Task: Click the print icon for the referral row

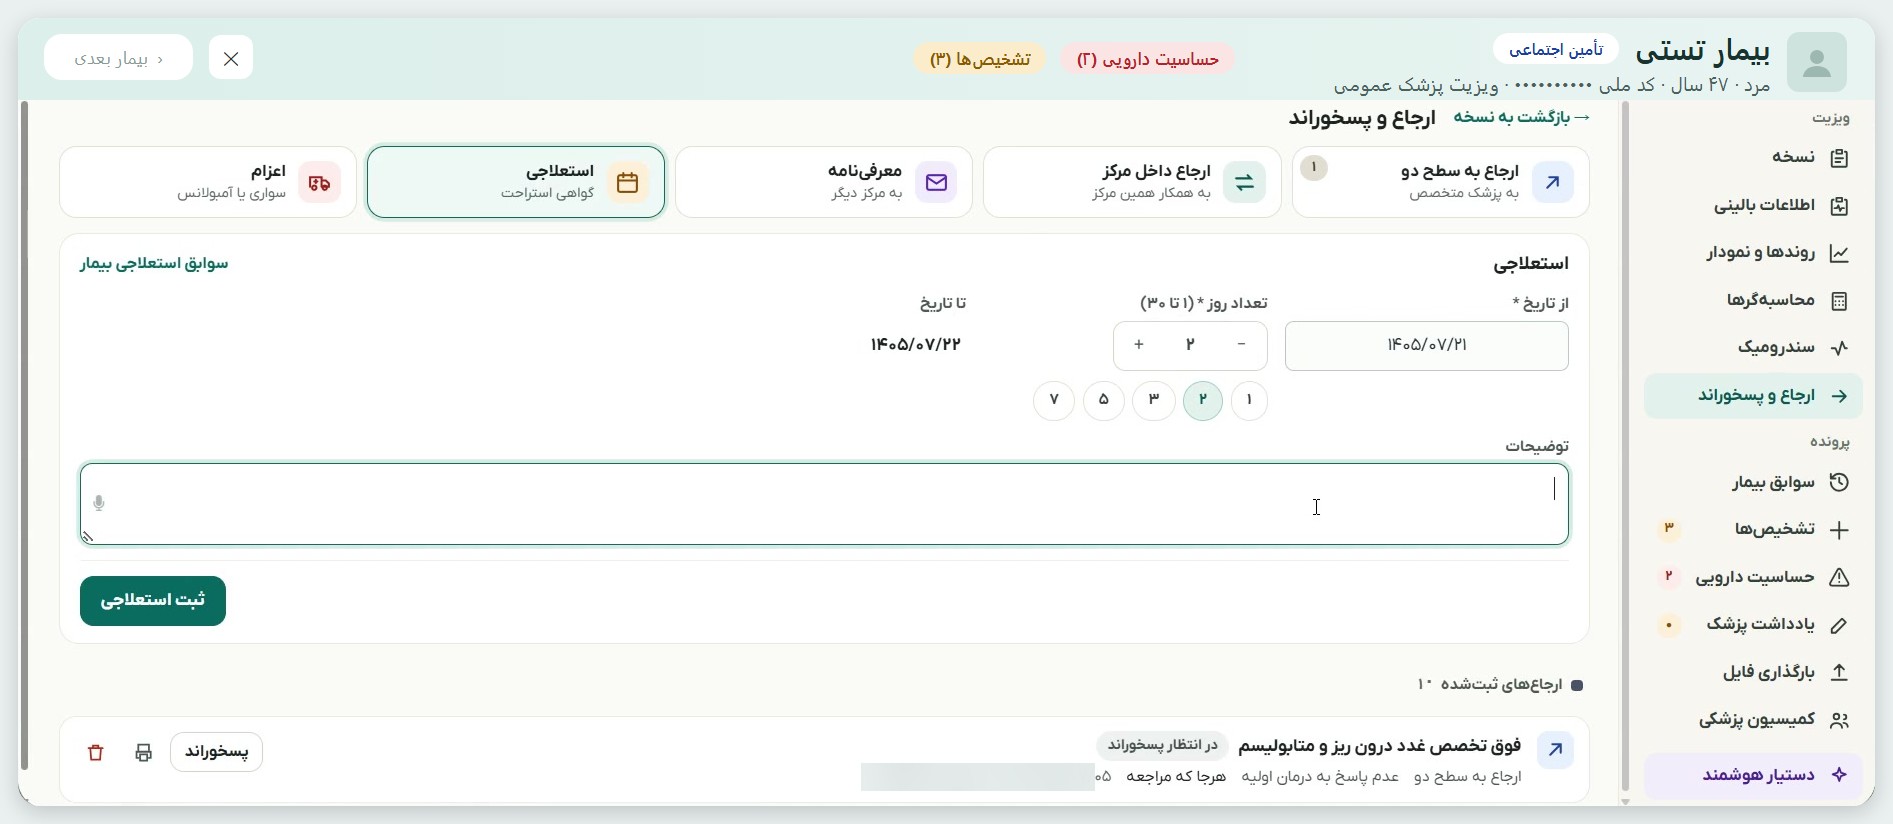Action: pos(143,753)
